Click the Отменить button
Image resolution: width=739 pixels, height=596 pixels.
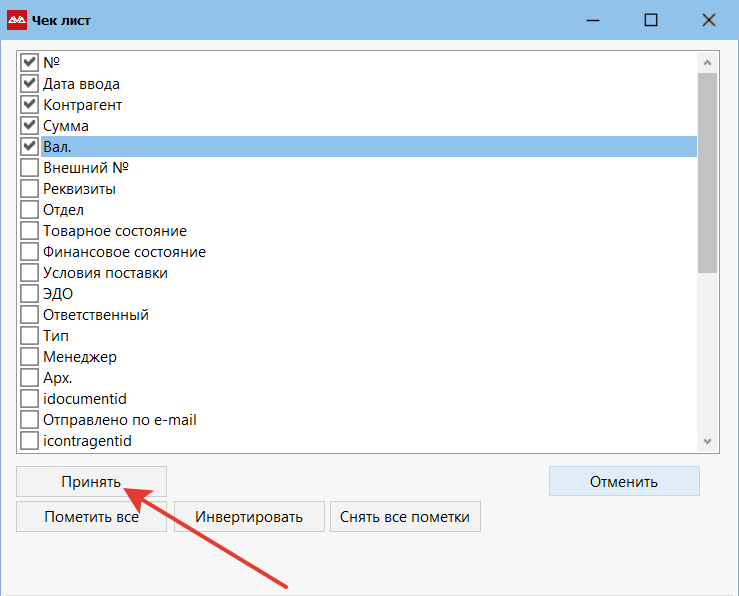(x=624, y=481)
